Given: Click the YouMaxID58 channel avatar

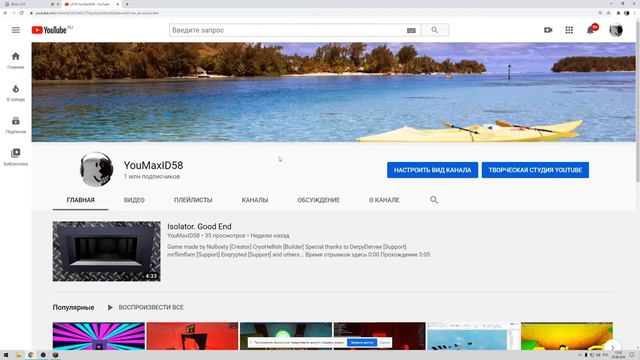Looking at the screenshot, I should (x=96, y=169).
